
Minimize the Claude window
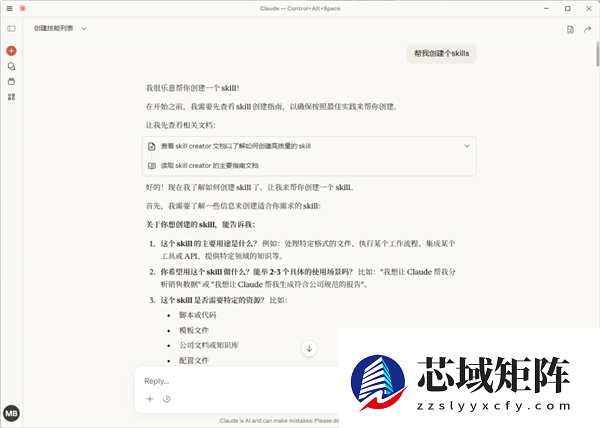pyautogui.click(x=546, y=8)
